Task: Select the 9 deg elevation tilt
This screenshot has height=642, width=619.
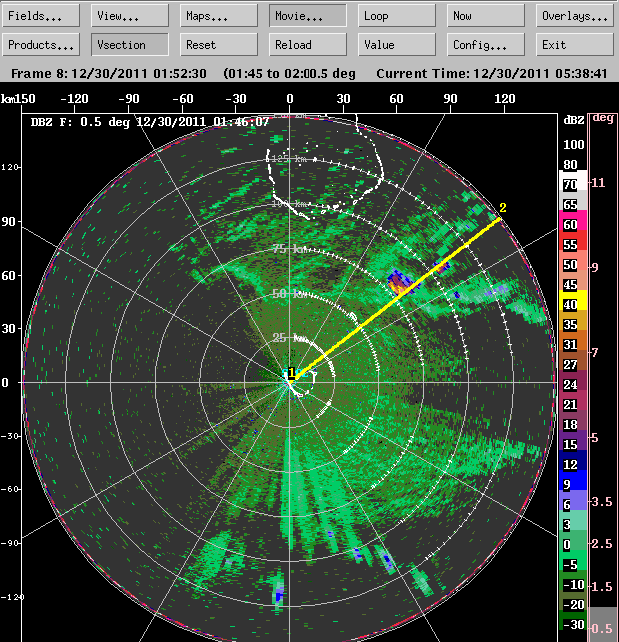Action: coord(595,267)
